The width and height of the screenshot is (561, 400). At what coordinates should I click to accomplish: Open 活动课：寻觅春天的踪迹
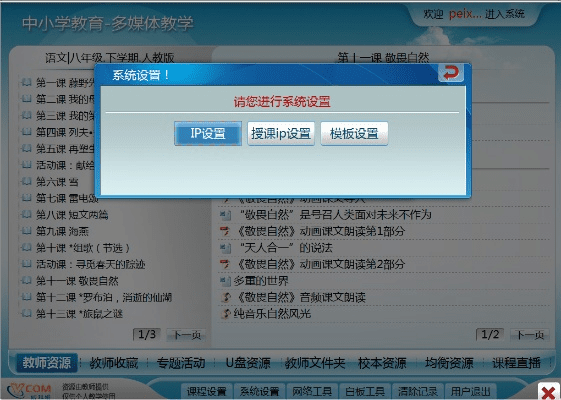(x=91, y=264)
